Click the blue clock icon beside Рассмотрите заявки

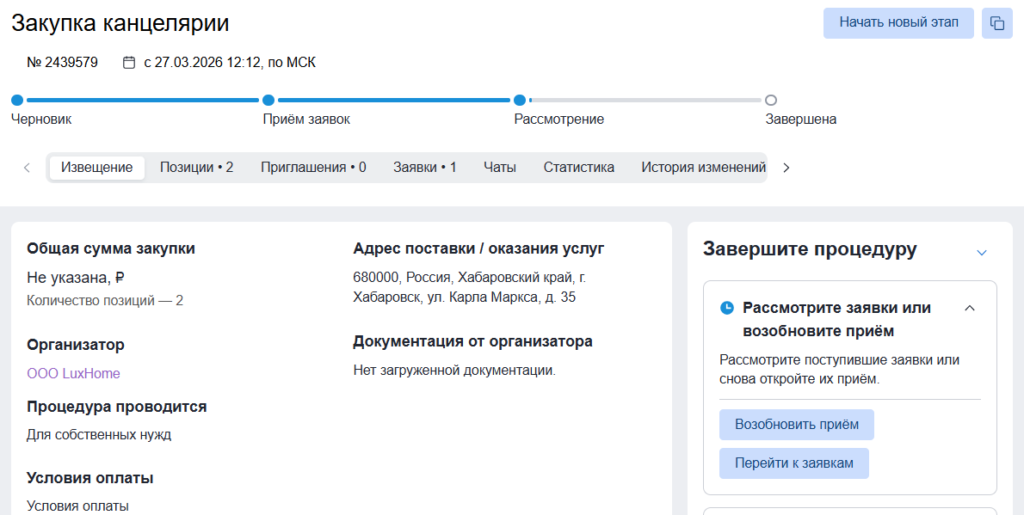(x=726, y=308)
